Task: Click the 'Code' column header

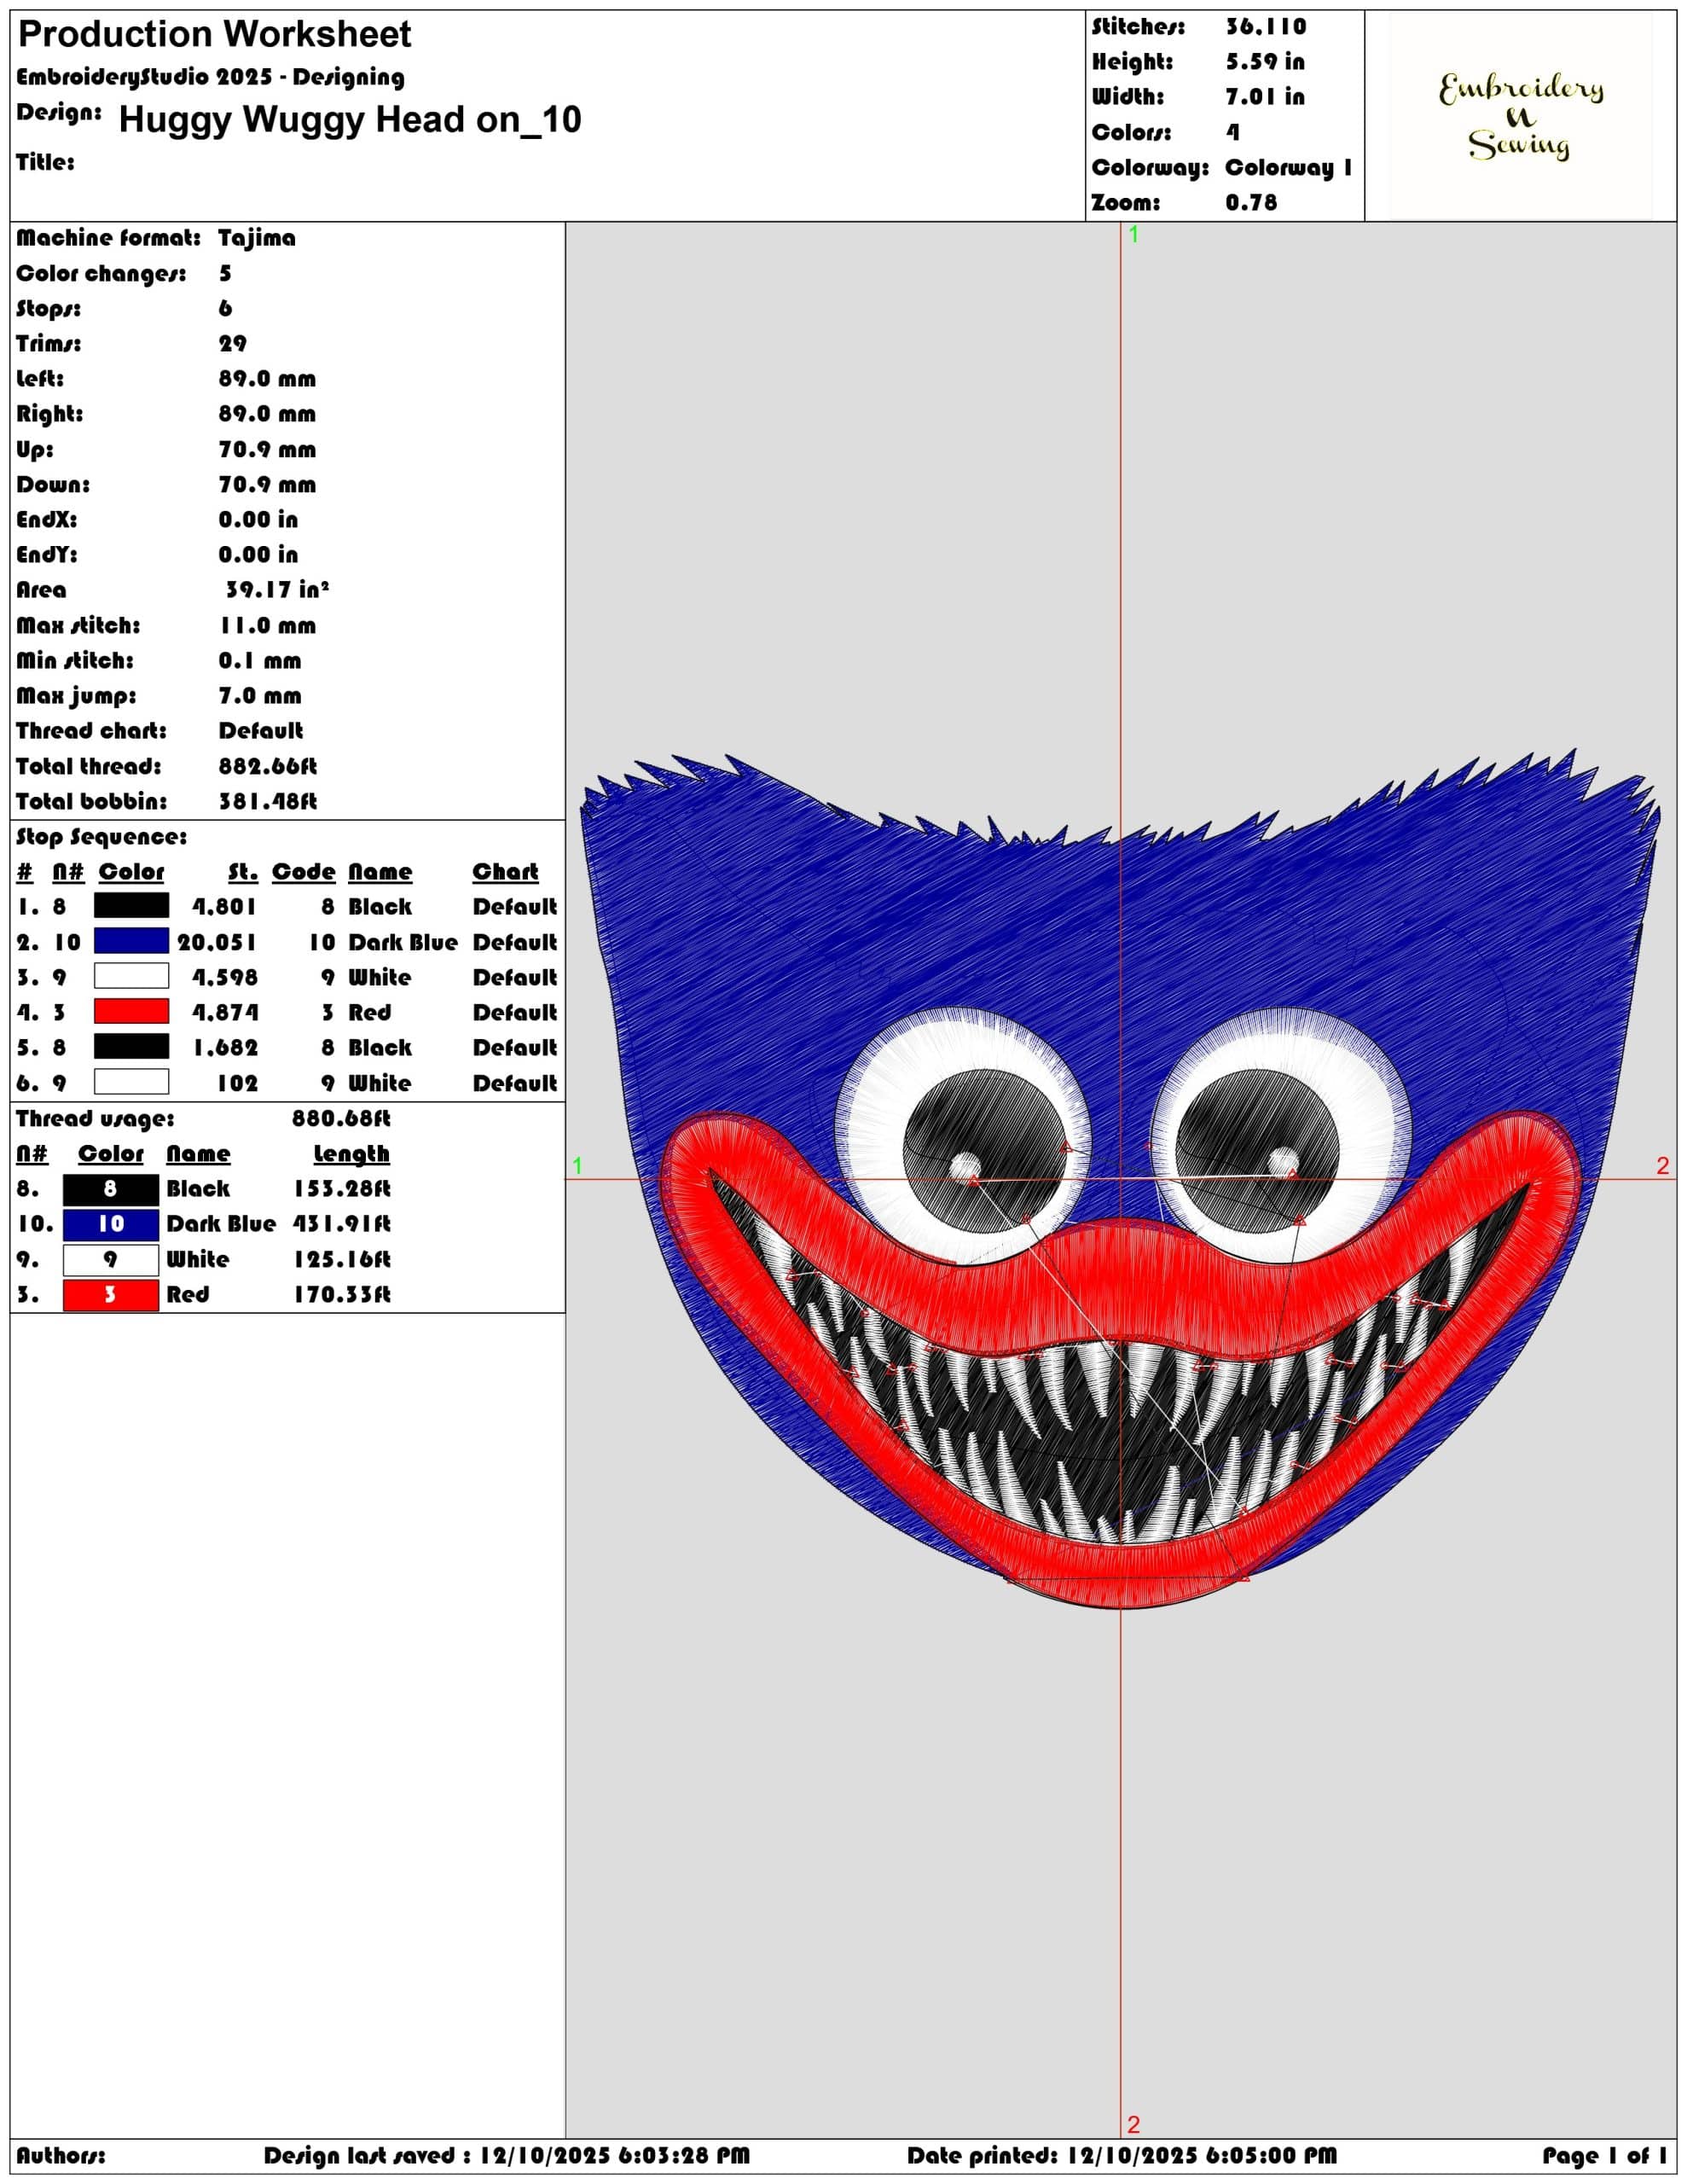Action: [x=303, y=872]
